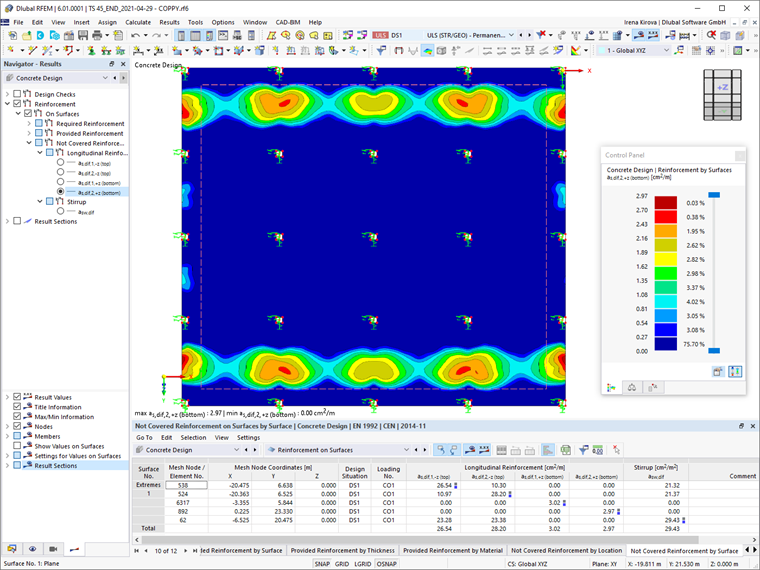Enable Show Values on Surfaces checkbox
The image size is (760, 570).
(17, 445)
